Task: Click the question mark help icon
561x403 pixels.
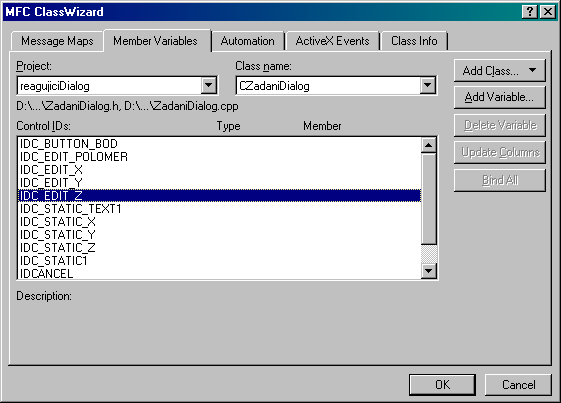Action: click(x=530, y=12)
